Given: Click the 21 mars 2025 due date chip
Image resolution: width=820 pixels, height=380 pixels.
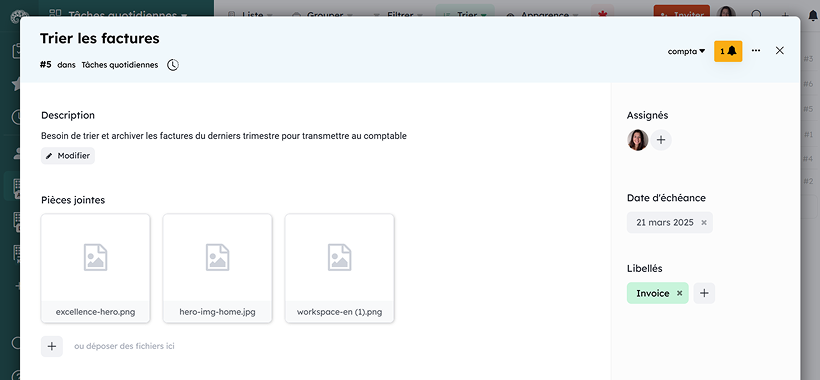Looking at the screenshot, I should [x=669, y=223].
